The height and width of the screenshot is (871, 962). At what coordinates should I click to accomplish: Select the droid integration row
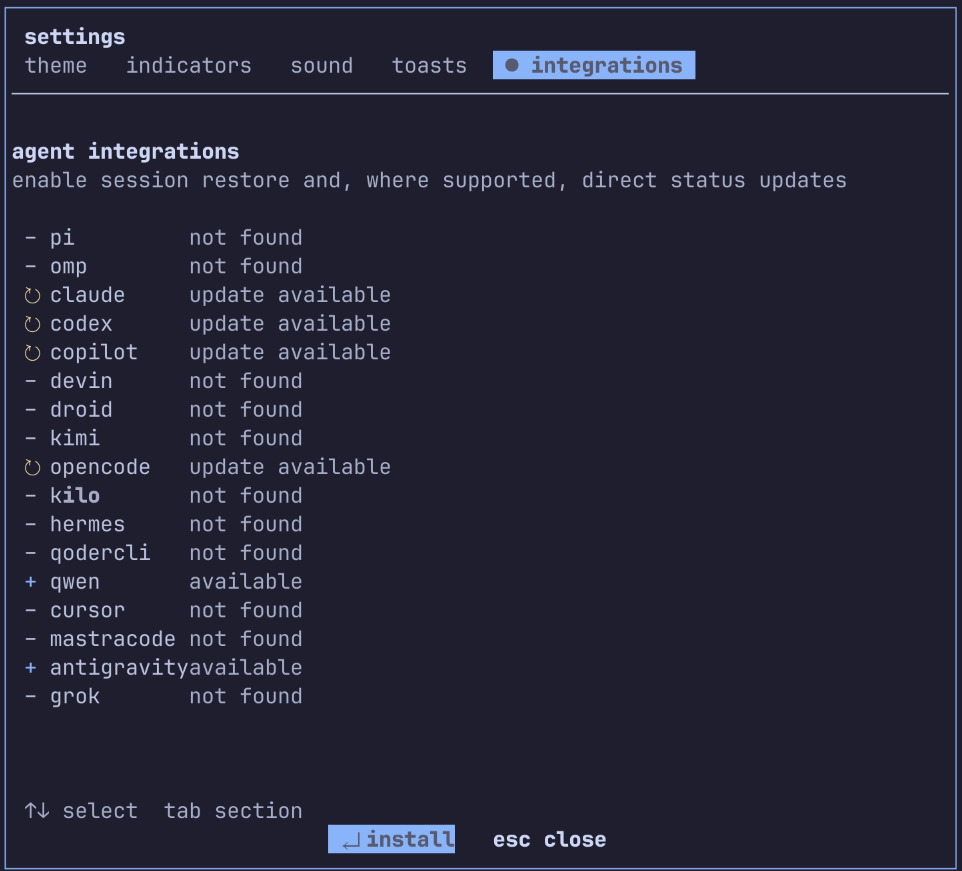(164, 410)
